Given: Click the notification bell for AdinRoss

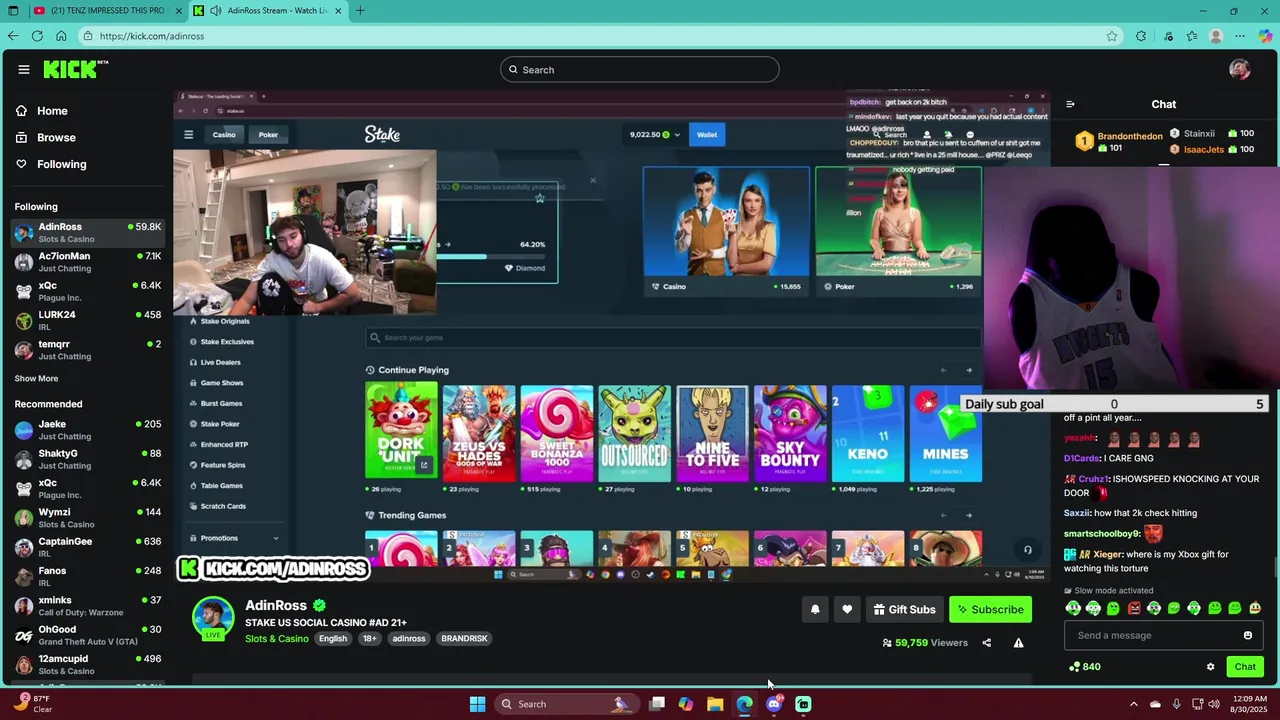Looking at the screenshot, I should point(815,609).
